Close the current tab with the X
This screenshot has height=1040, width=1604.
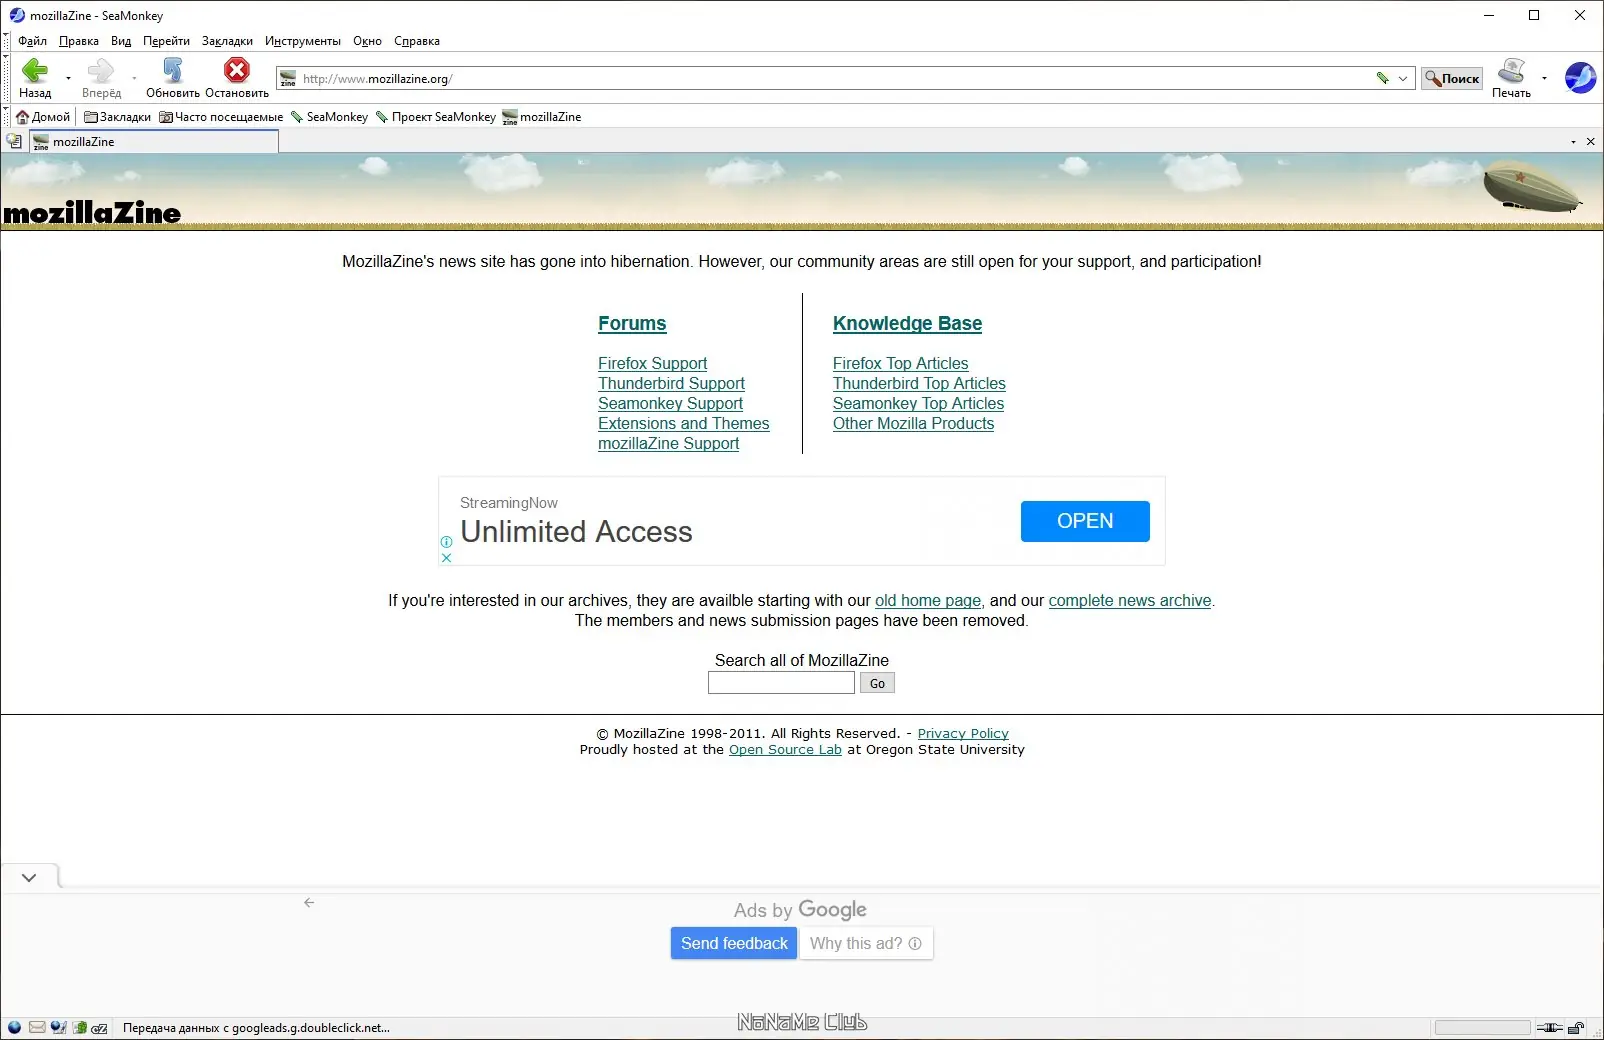point(1590,142)
